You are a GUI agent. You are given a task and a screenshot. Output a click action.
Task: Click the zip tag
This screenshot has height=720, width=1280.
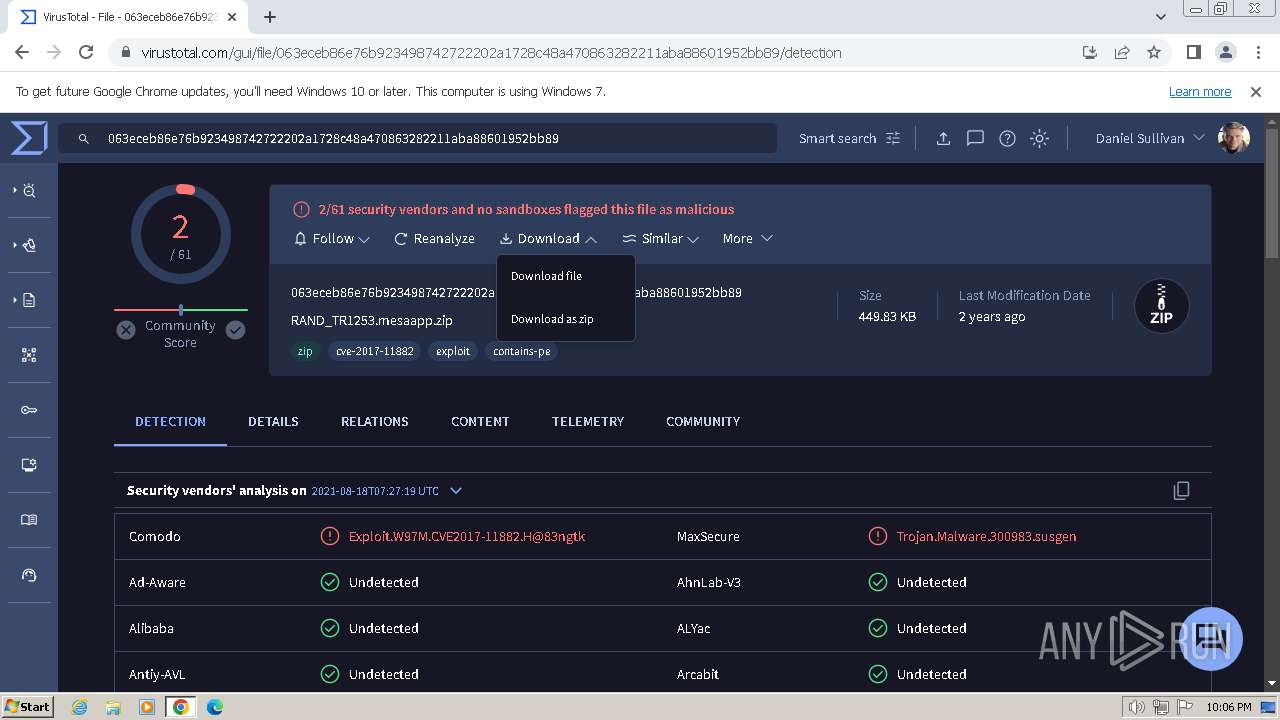pyautogui.click(x=305, y=351)
